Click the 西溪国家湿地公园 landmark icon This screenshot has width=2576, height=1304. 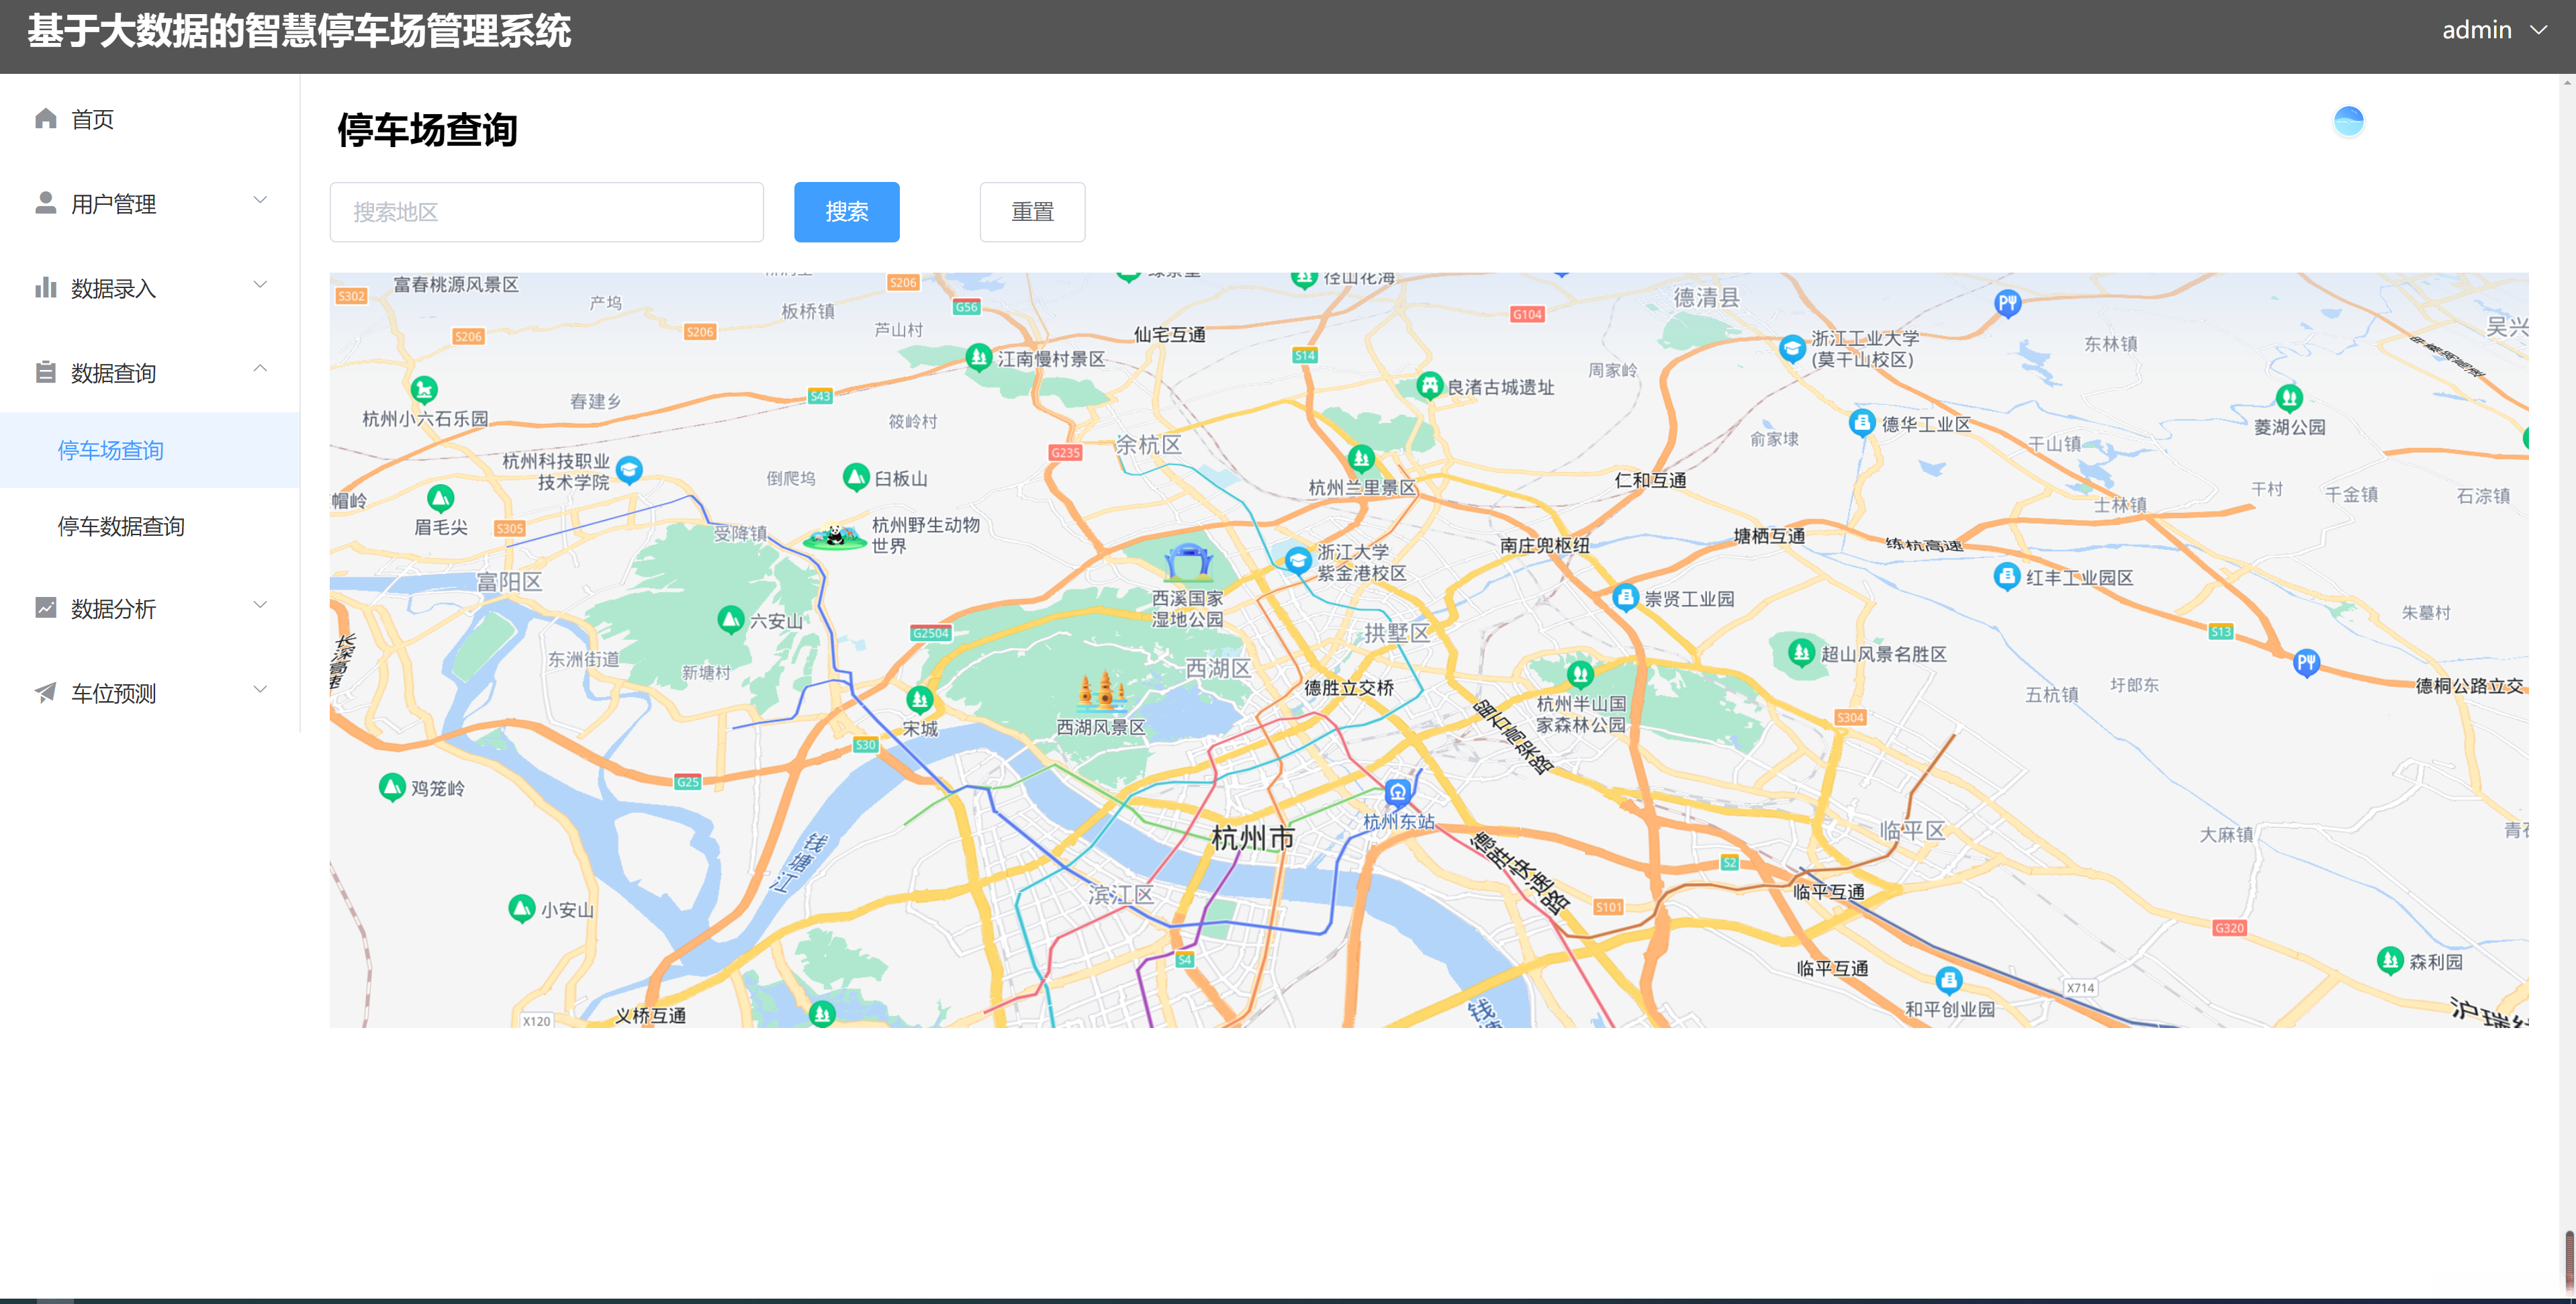pos(1188,563)
